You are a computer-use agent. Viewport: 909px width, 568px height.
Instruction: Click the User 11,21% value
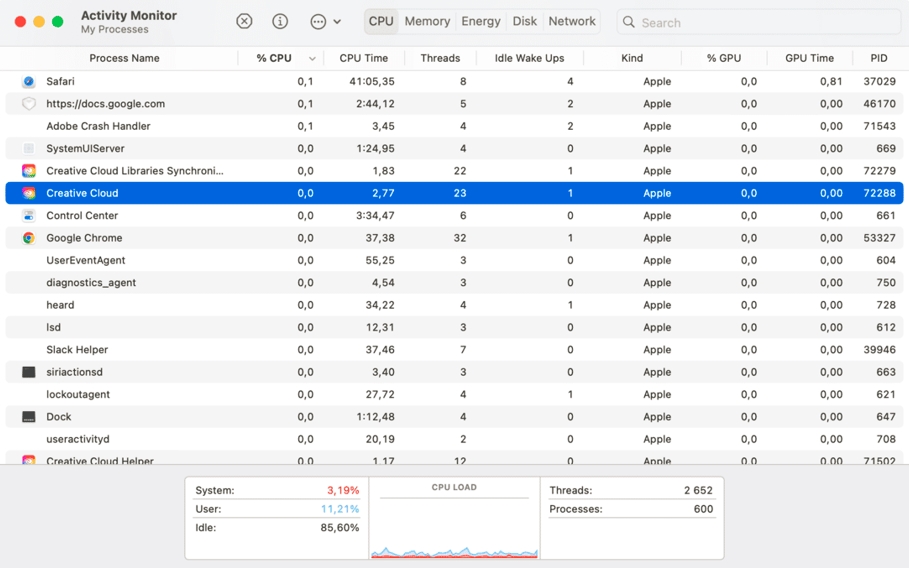[340, 509]
